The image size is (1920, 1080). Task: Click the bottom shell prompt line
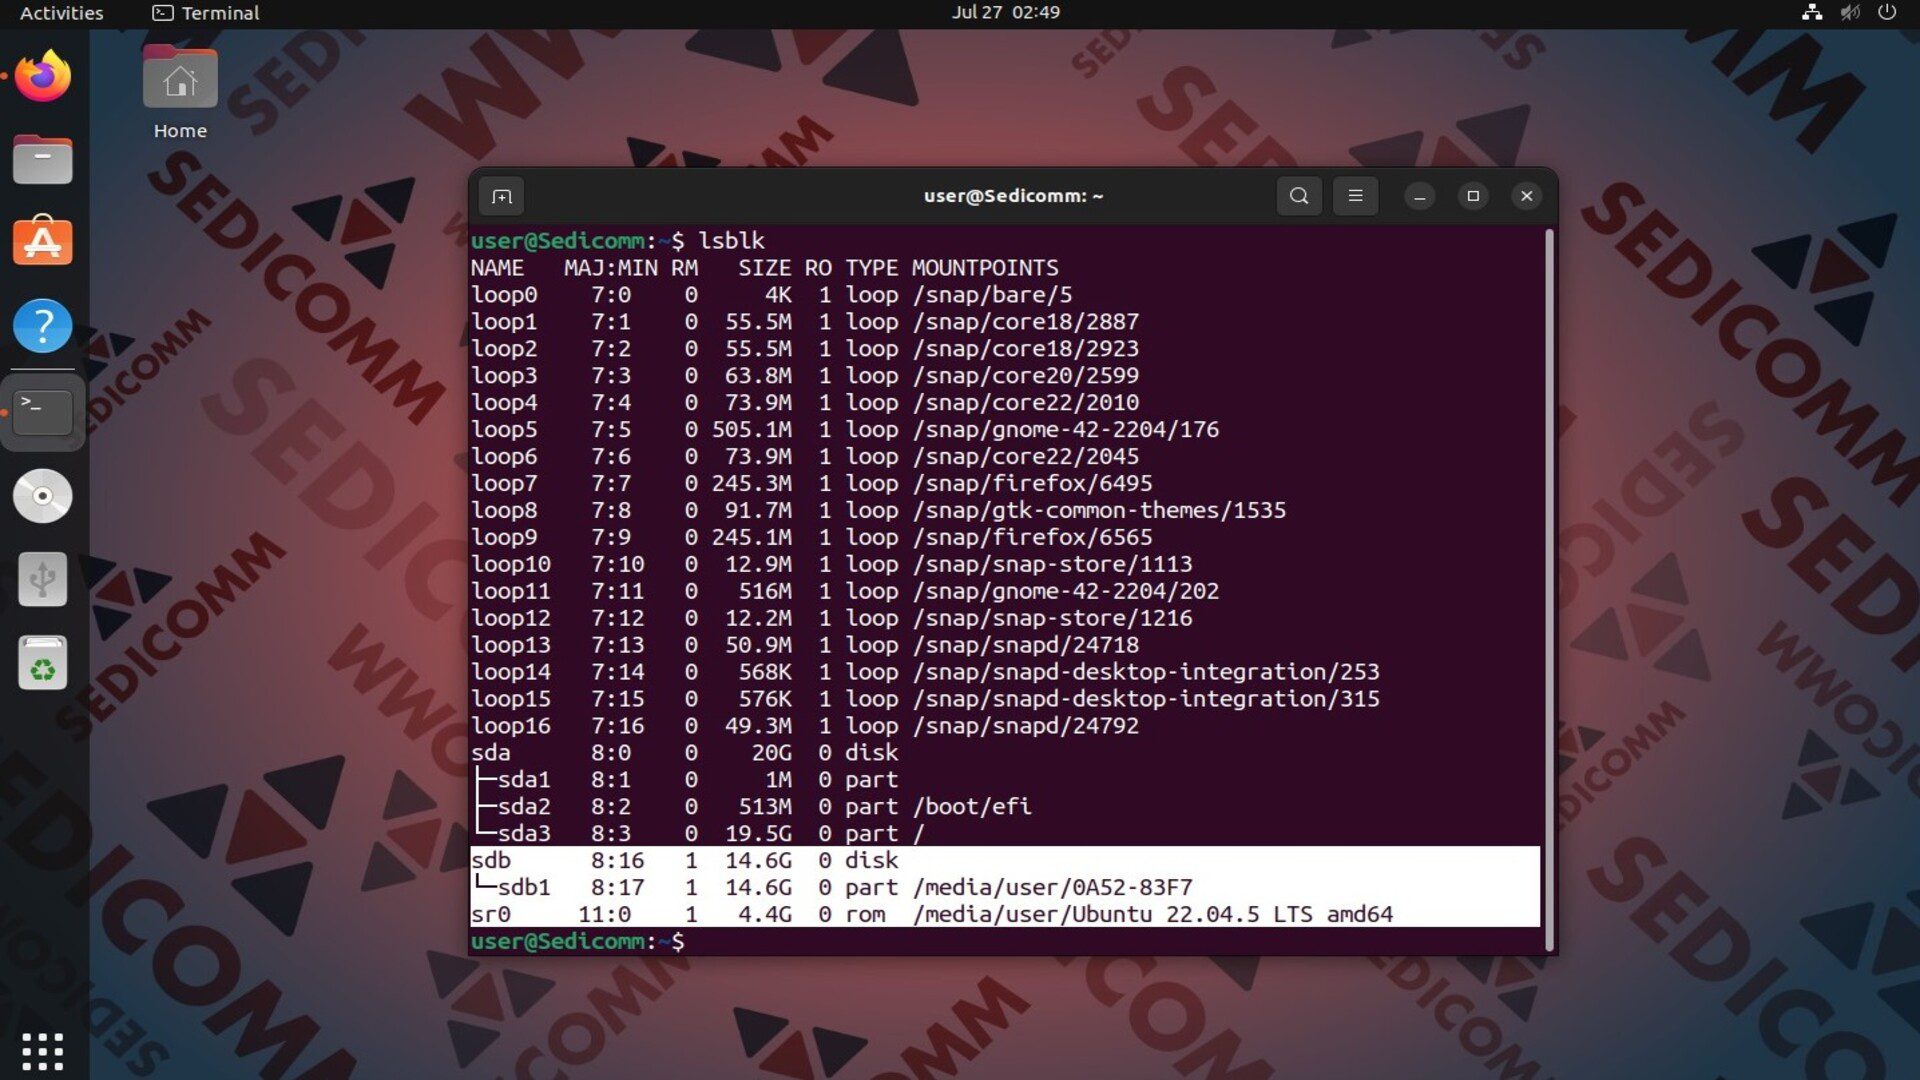(x=578, y=942)
